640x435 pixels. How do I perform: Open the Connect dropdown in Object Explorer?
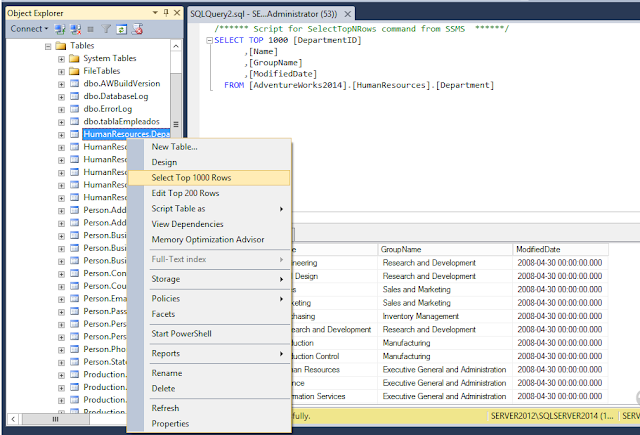(29, 29)
